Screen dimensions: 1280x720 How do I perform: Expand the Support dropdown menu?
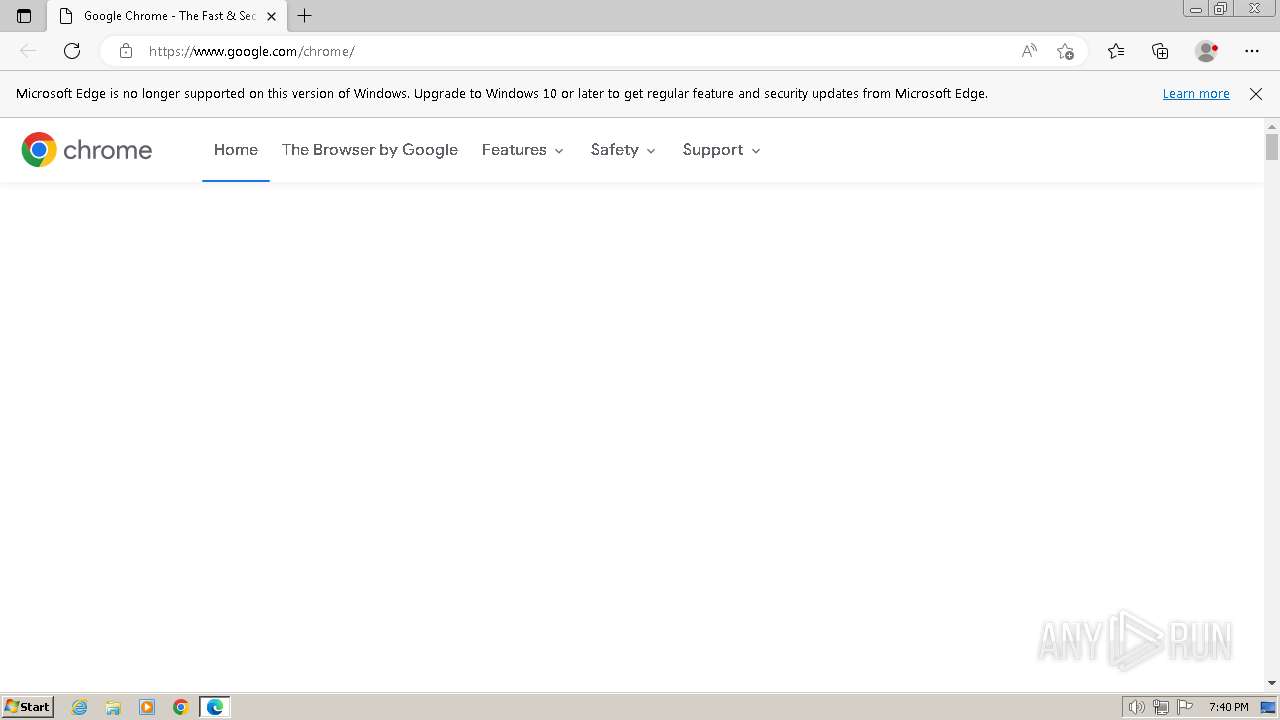(x=722, y=150)
